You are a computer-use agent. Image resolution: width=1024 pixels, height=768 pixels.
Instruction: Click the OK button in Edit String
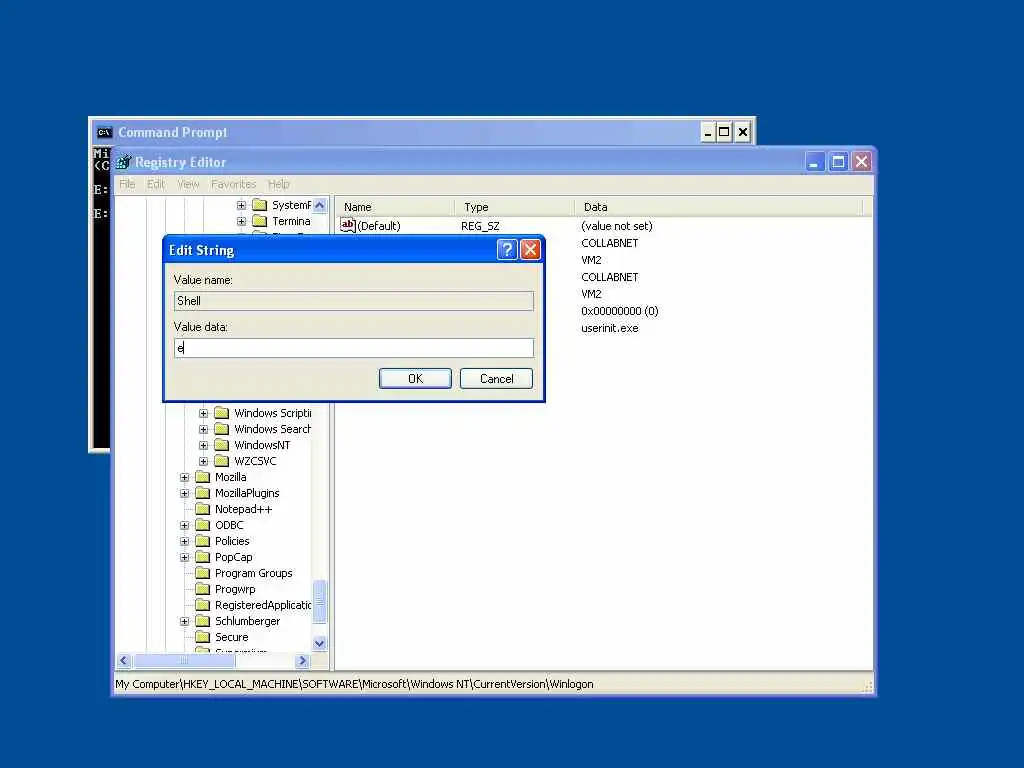point(415,379)
